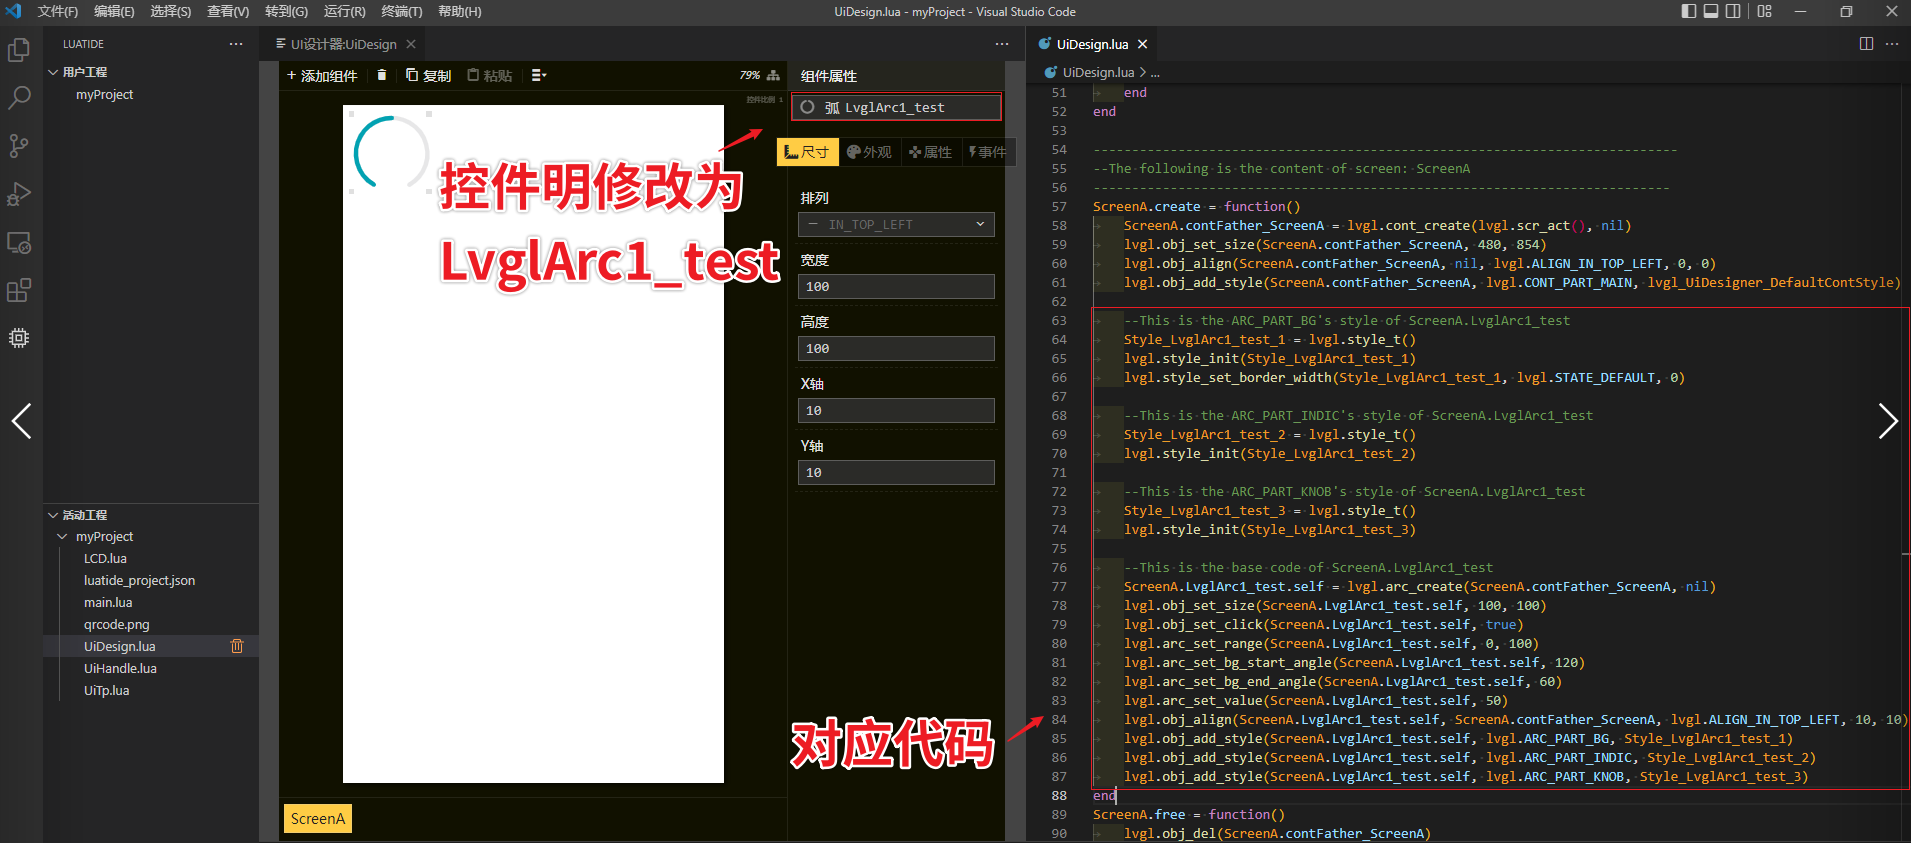Click the 复制 button in designer toolbar
The width and height of the screenshot is (1911, 843).
(428, 76)
